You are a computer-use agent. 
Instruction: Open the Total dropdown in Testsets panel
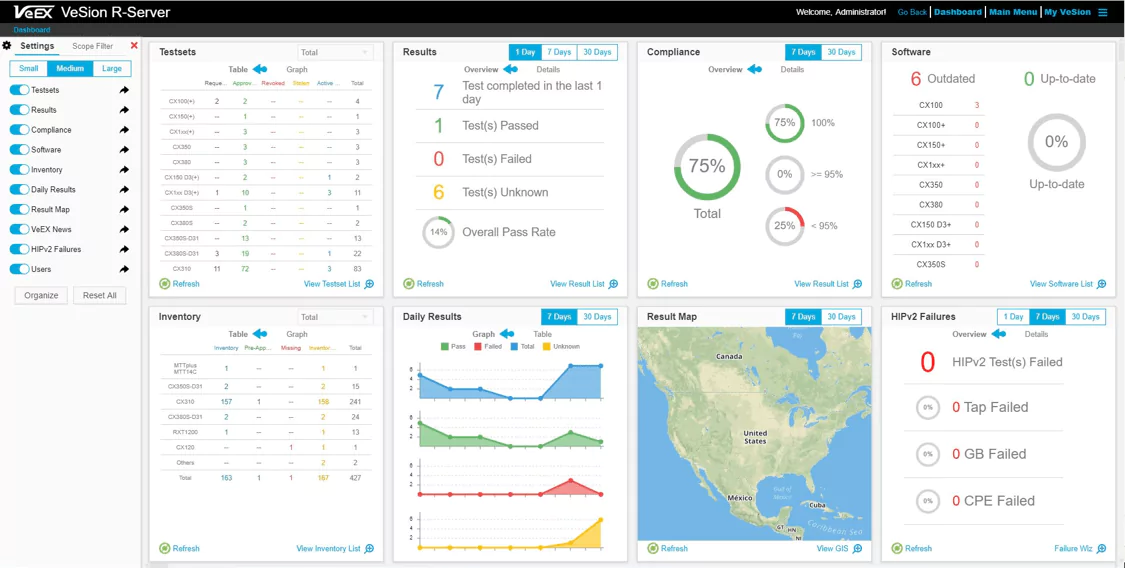pyautogui.click(x=335, y=52)
